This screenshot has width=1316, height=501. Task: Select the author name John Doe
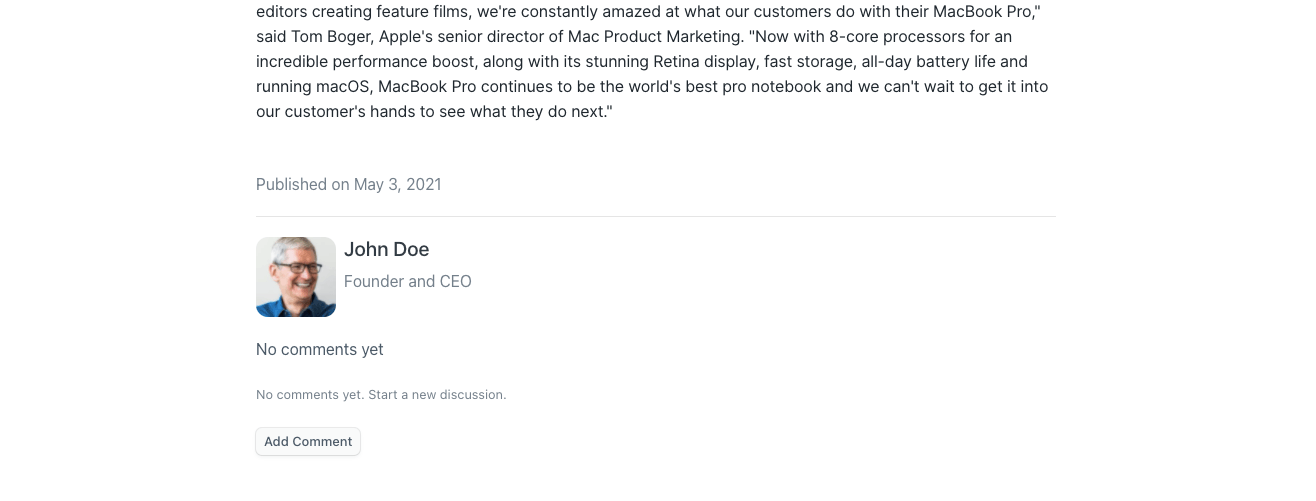(x=386, y=249)
